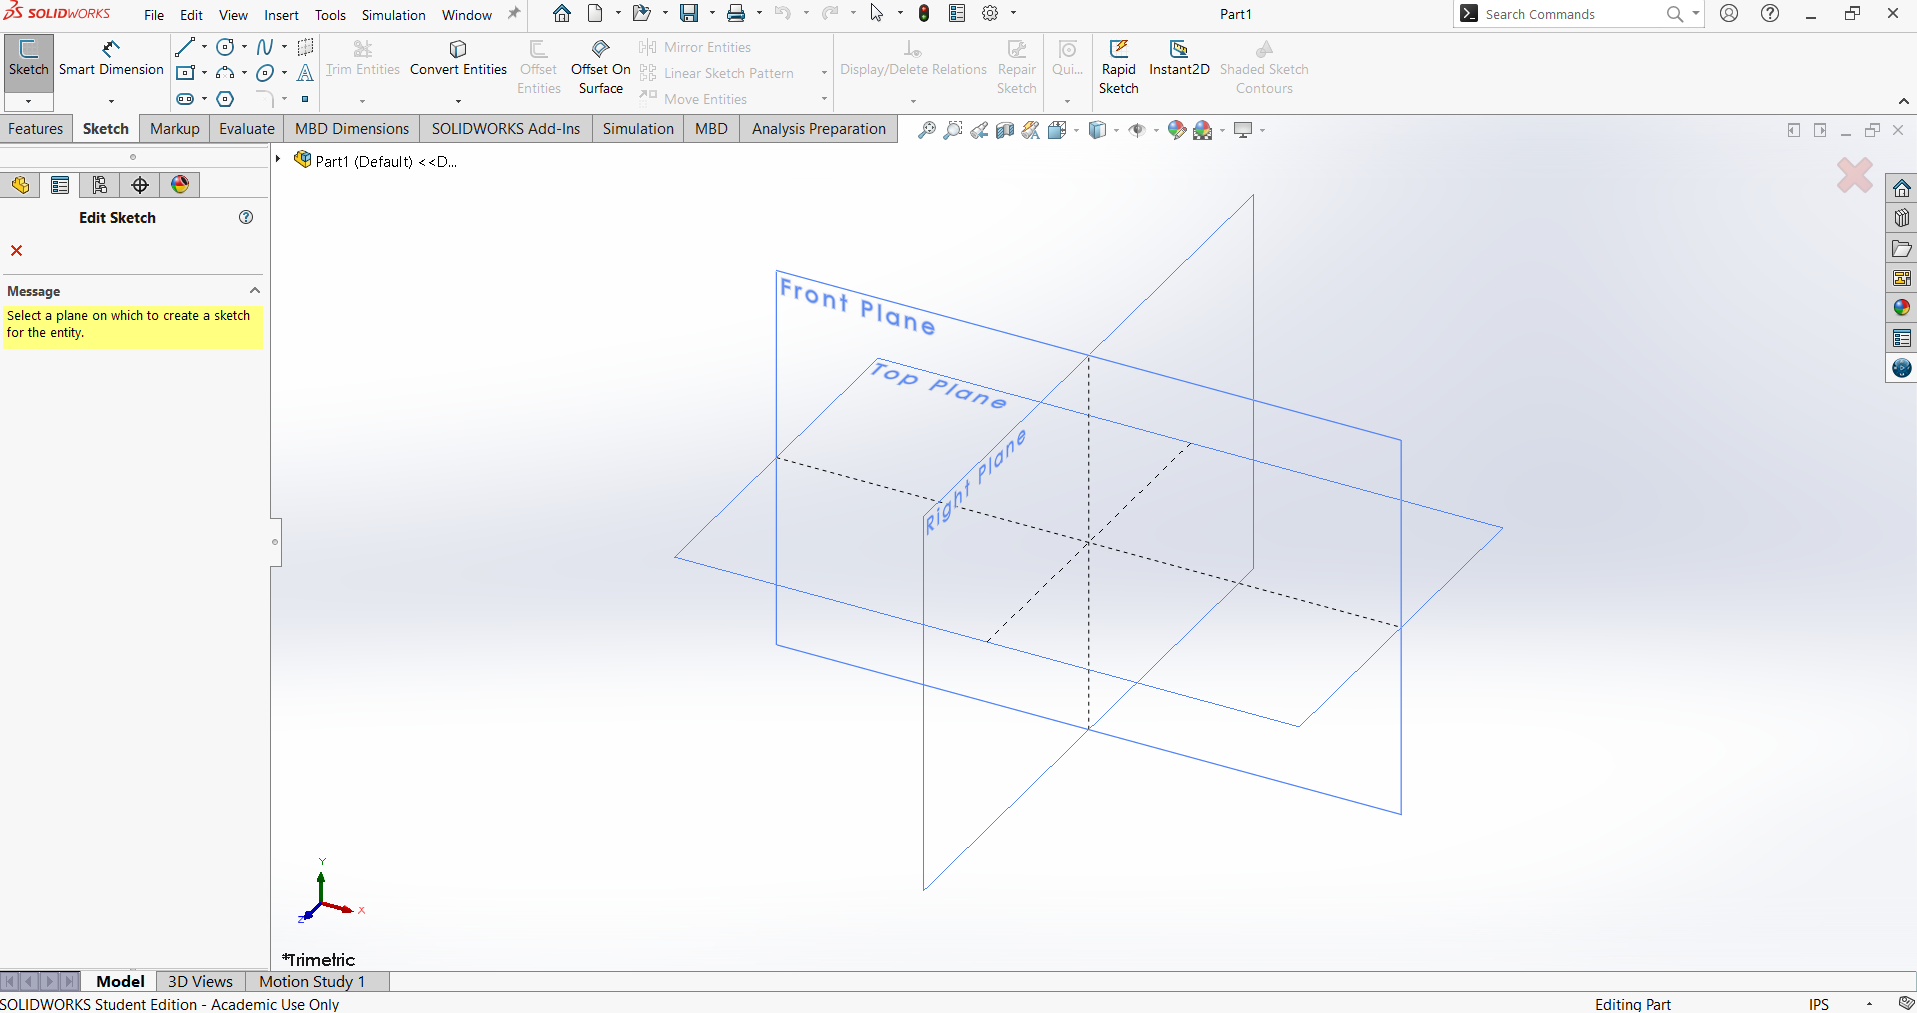1917x1013 pixels.
Task: Click the Zoom to Area icon
Action: [953, 130]
